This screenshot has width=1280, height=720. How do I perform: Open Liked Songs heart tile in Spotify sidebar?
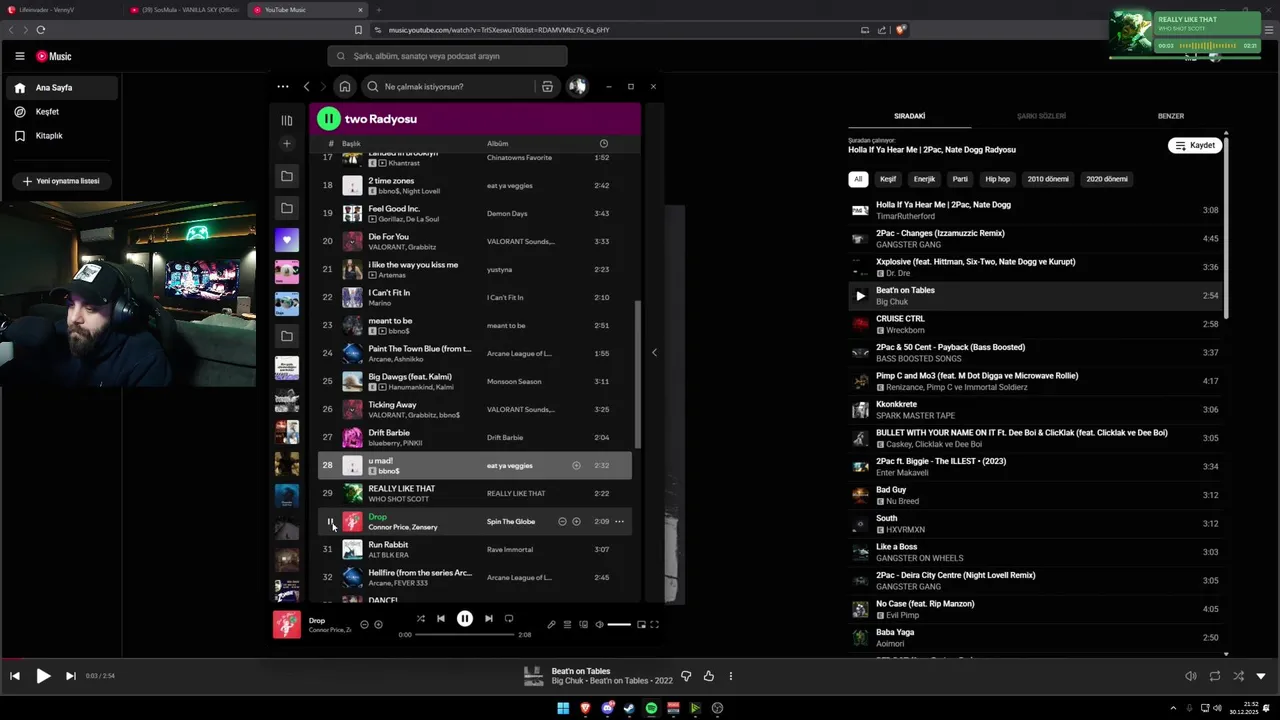coord(287,240)
